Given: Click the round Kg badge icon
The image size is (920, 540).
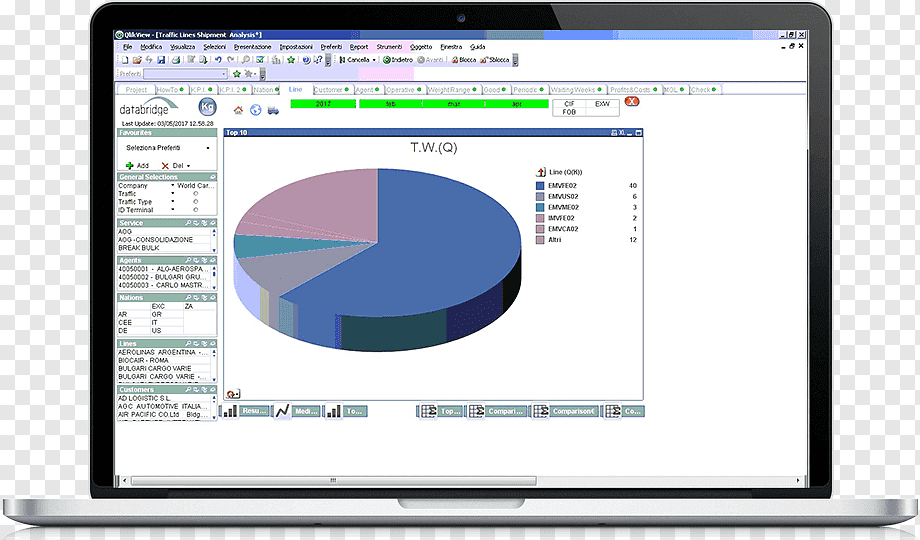Looking at the screenshot, I should (x=207, y=107).
